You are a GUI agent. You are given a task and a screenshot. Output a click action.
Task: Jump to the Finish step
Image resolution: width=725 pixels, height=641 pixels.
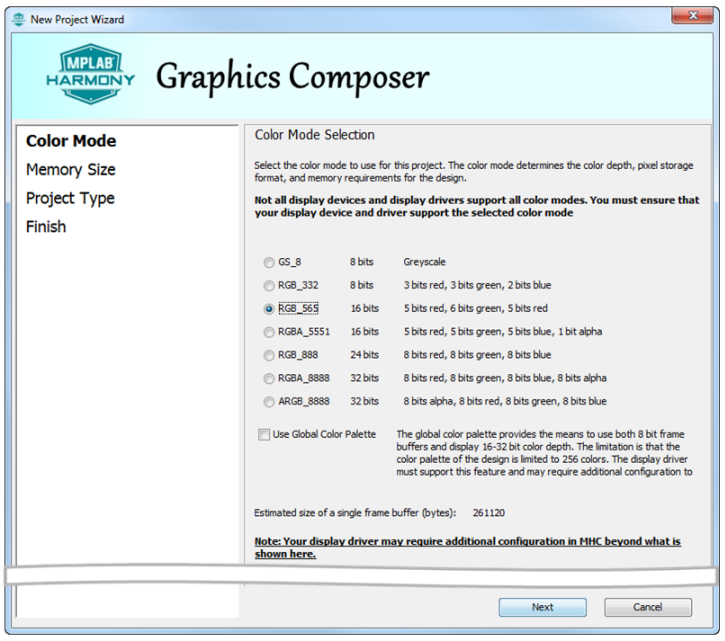[46, 227]
